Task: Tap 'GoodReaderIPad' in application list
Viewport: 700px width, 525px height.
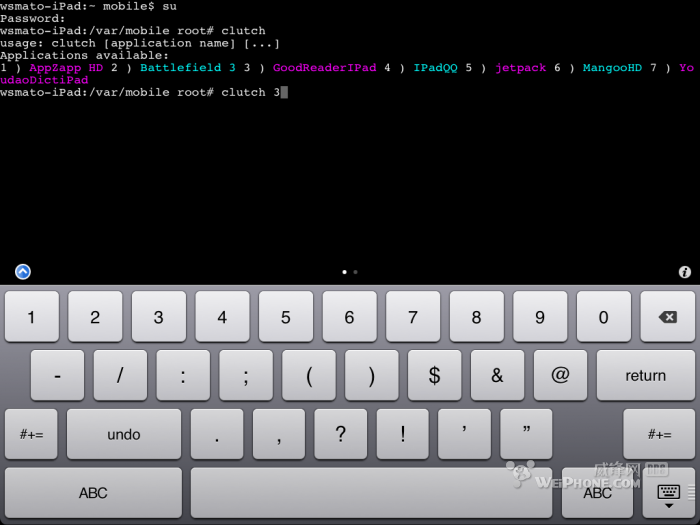Action: (325, 68)
